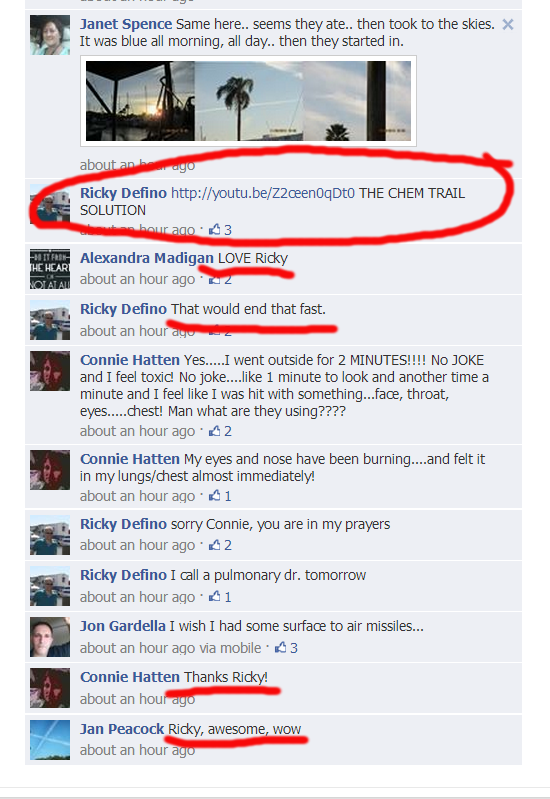The width and height of the screenshot is (550, 799).
Task: Click Ricky Defino's name on 'I call a pulmonary dr.'
Action: coord(123,575)
